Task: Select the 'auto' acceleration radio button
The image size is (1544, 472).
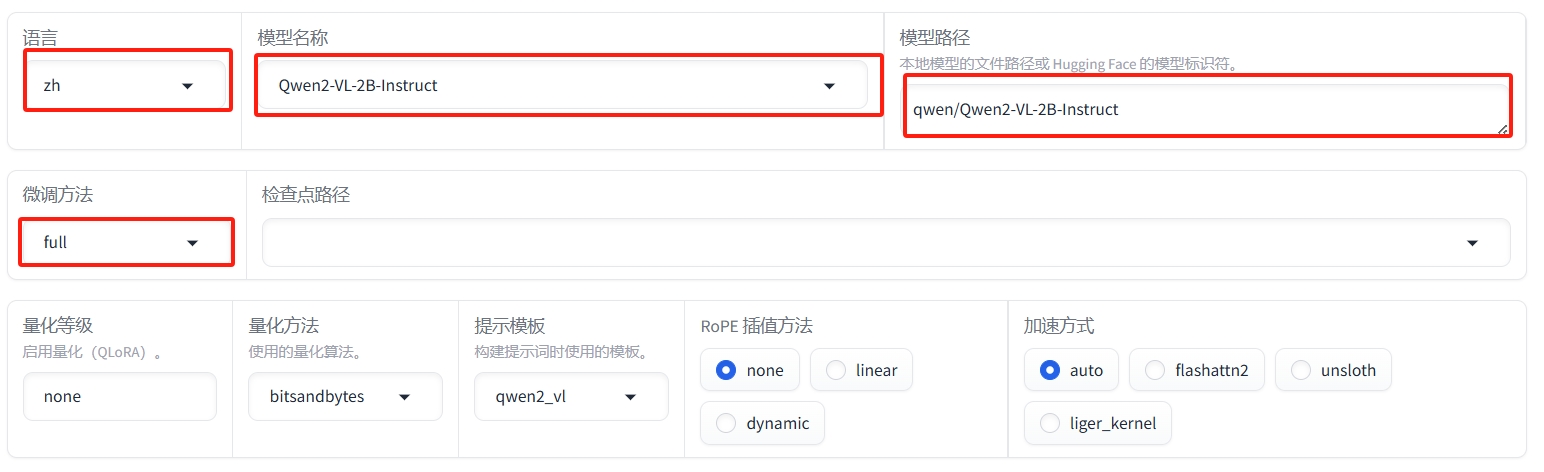Action: (1050, 370)
